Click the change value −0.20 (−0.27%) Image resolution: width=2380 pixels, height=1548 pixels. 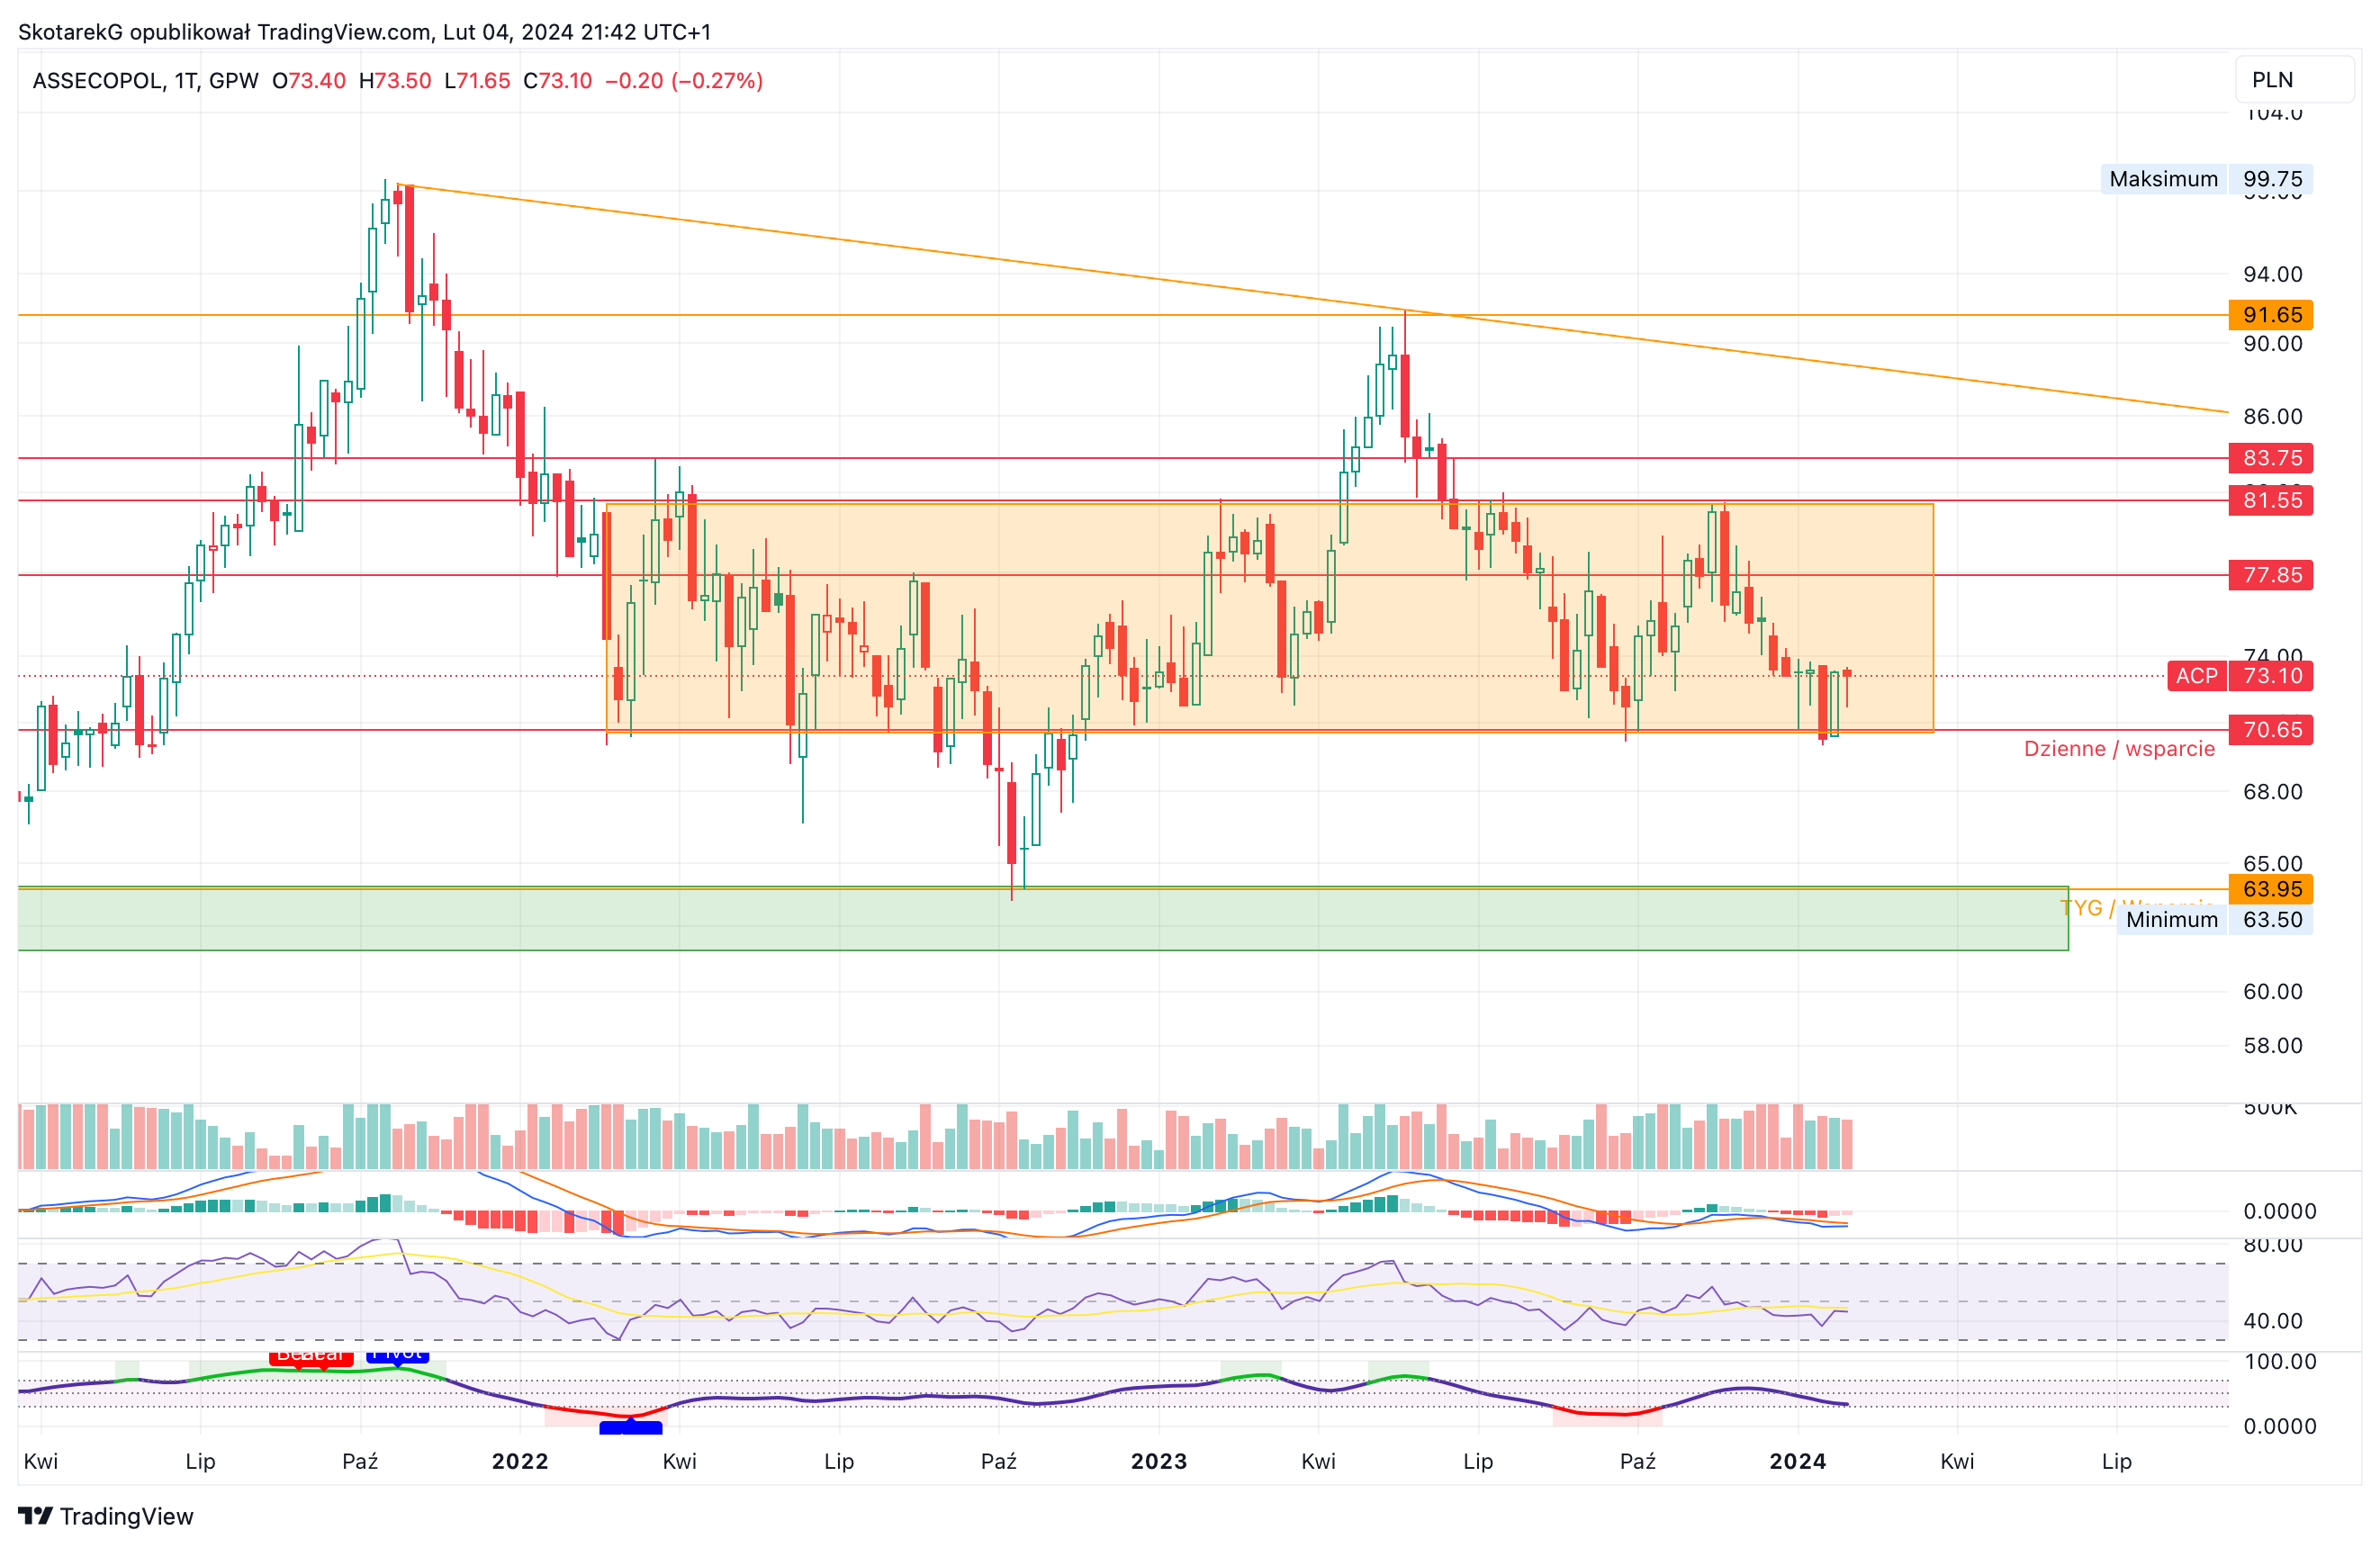tap(684, 81)
